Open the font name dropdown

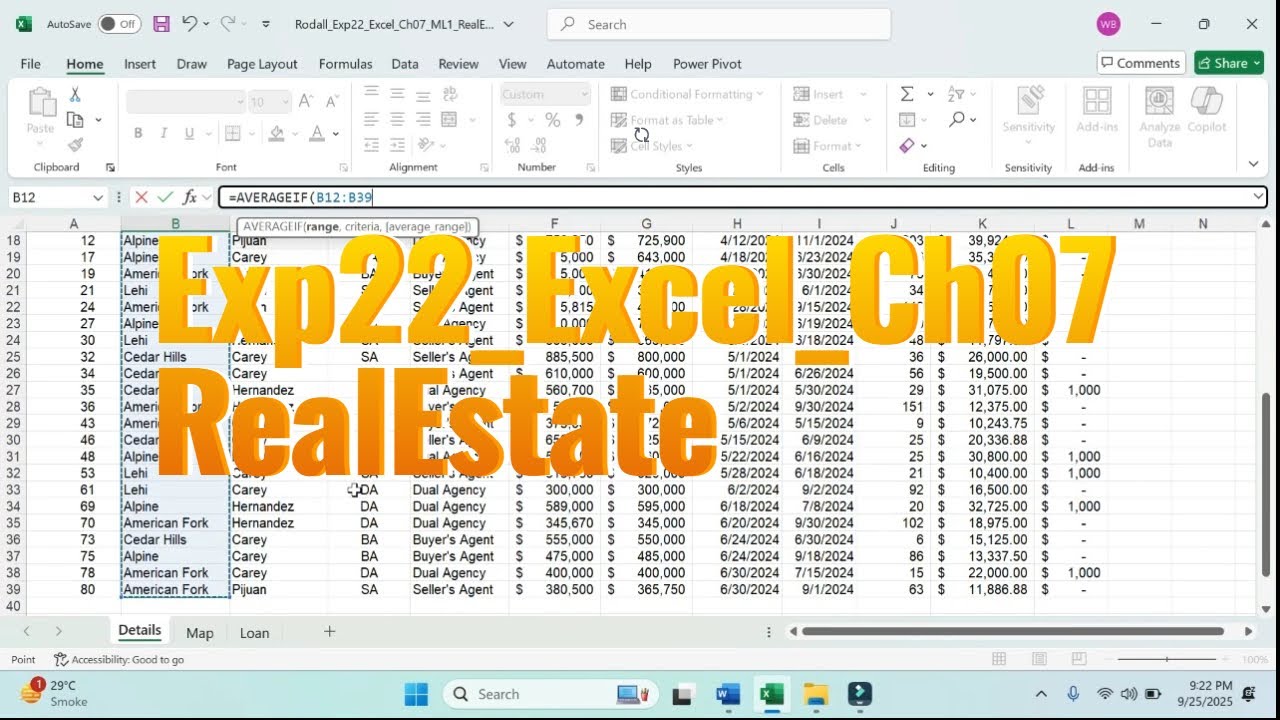[240, 101]
